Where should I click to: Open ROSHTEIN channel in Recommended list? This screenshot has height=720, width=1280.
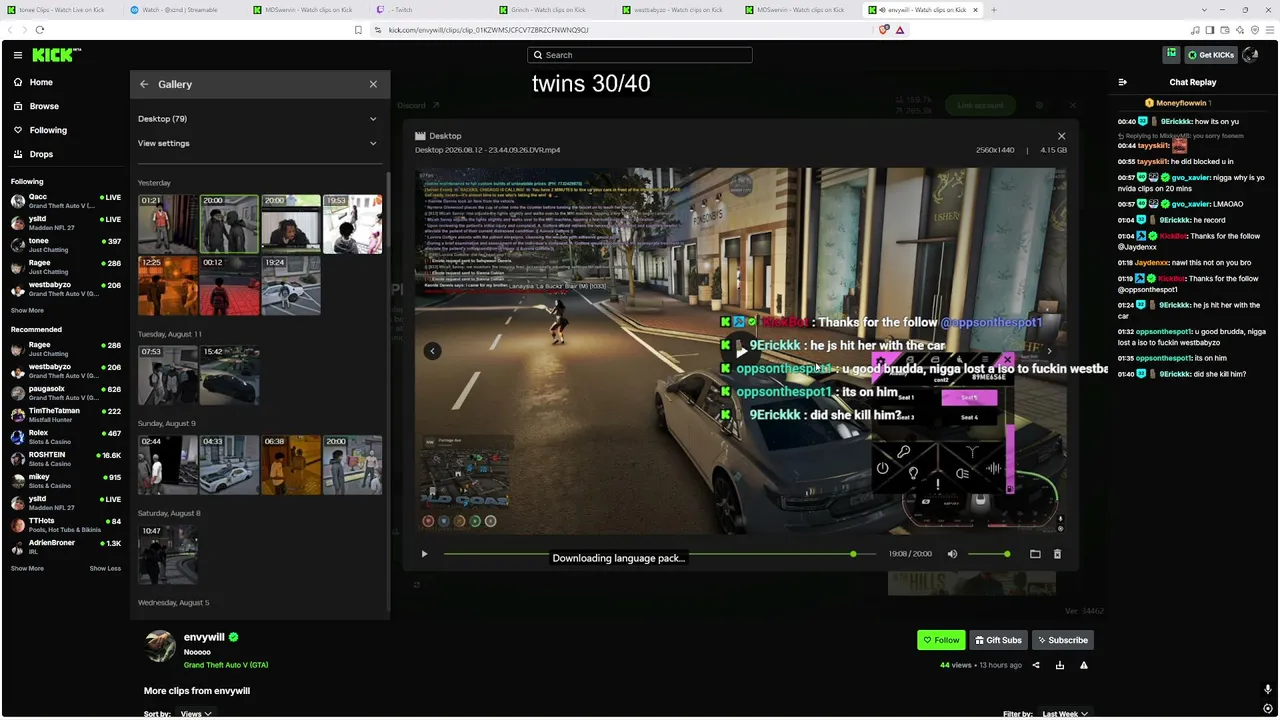pyautogui.click(x=65, y=458)
